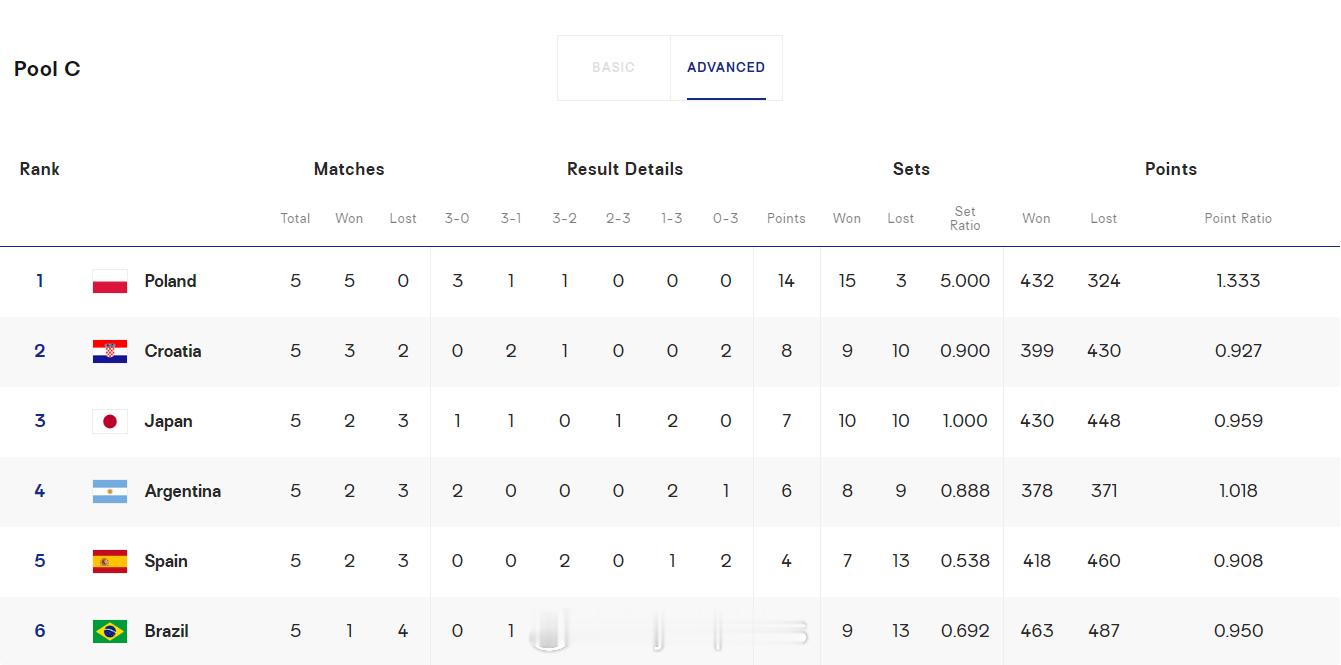The height and width of the screenshot is (665, 1341).
Task: Click the Point Ratio column header
Action: (x=1238, y=218)
